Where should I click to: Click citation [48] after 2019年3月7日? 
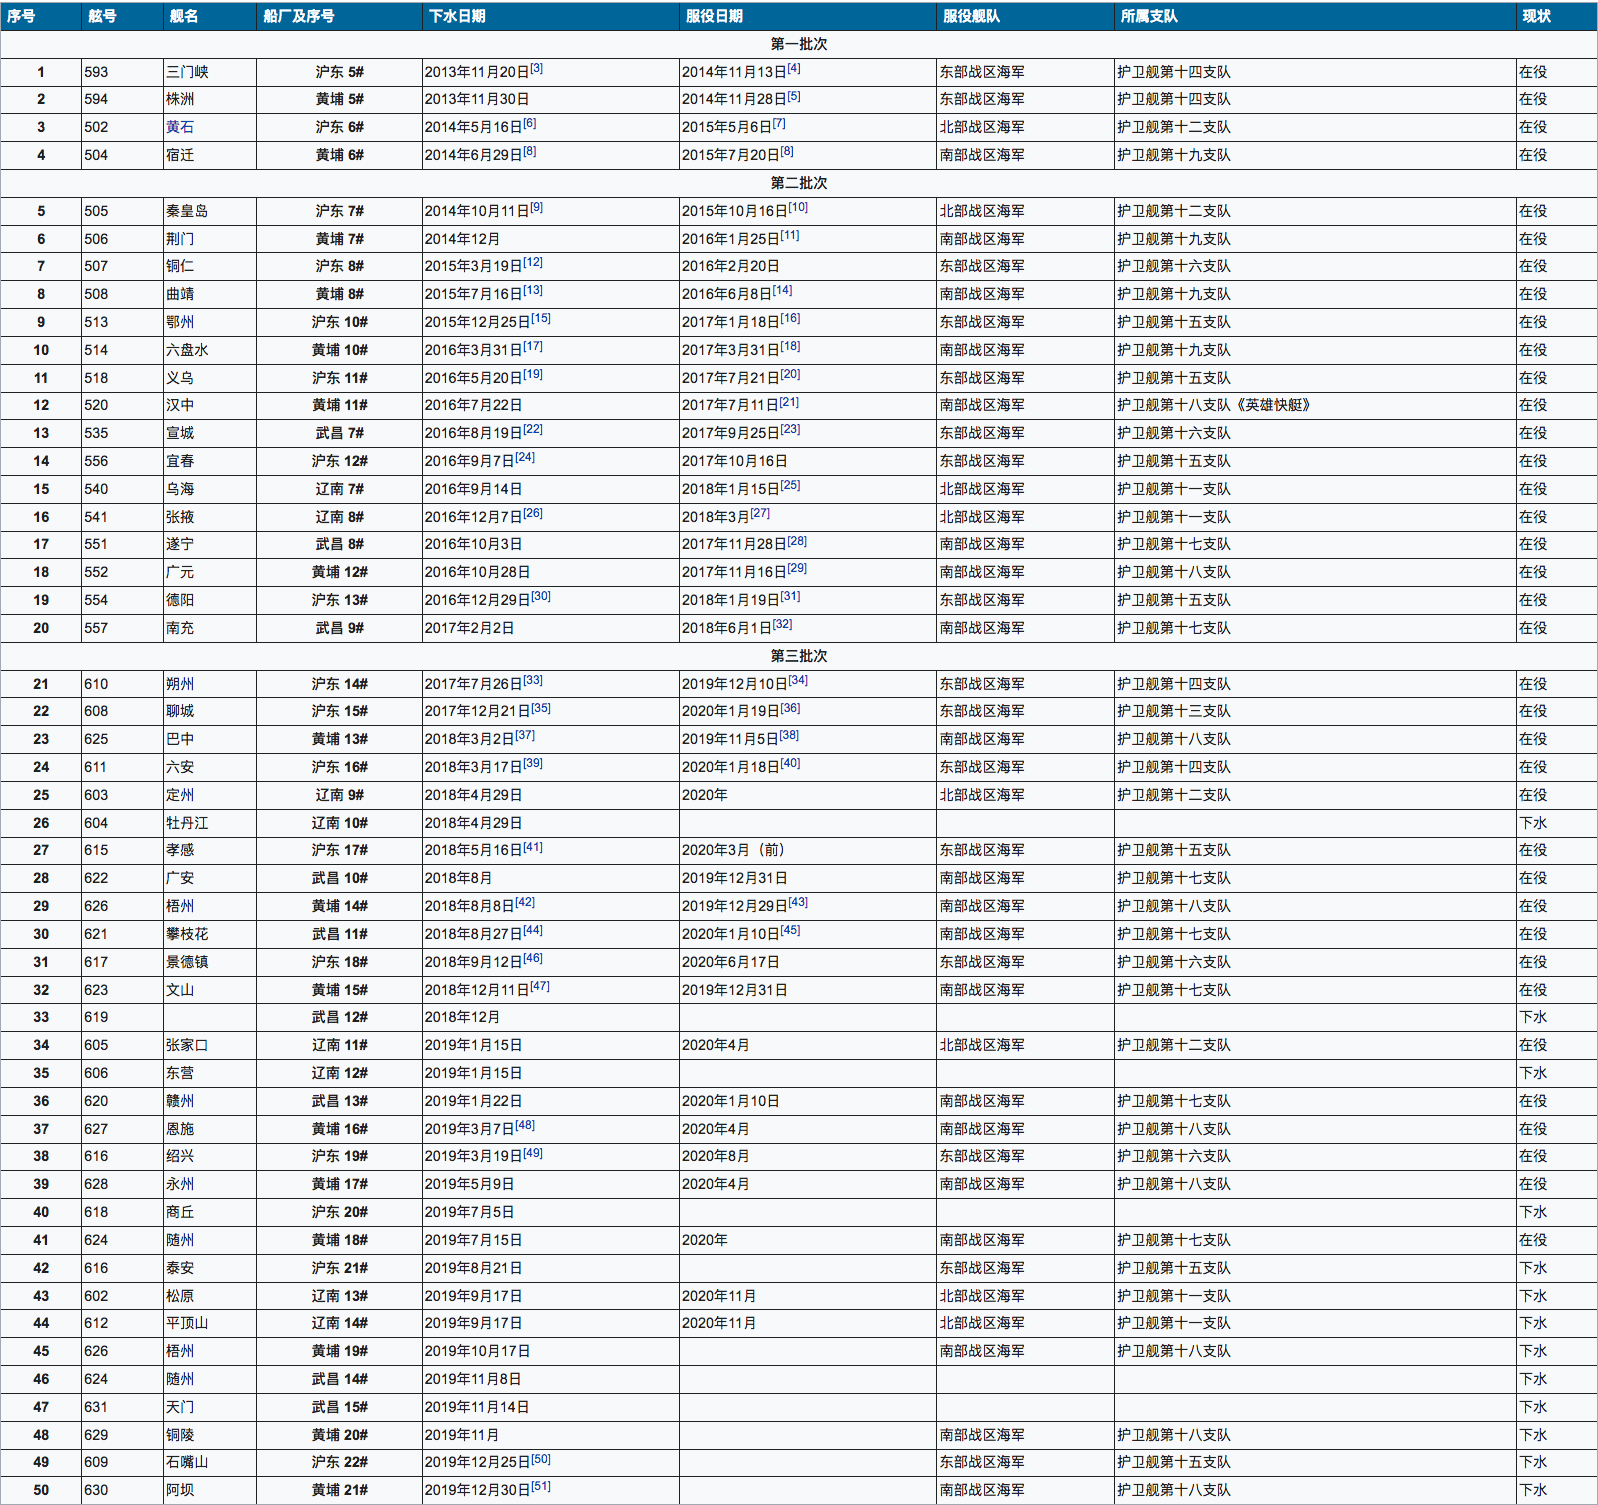pyautogui.click(x=525, y=1126)
